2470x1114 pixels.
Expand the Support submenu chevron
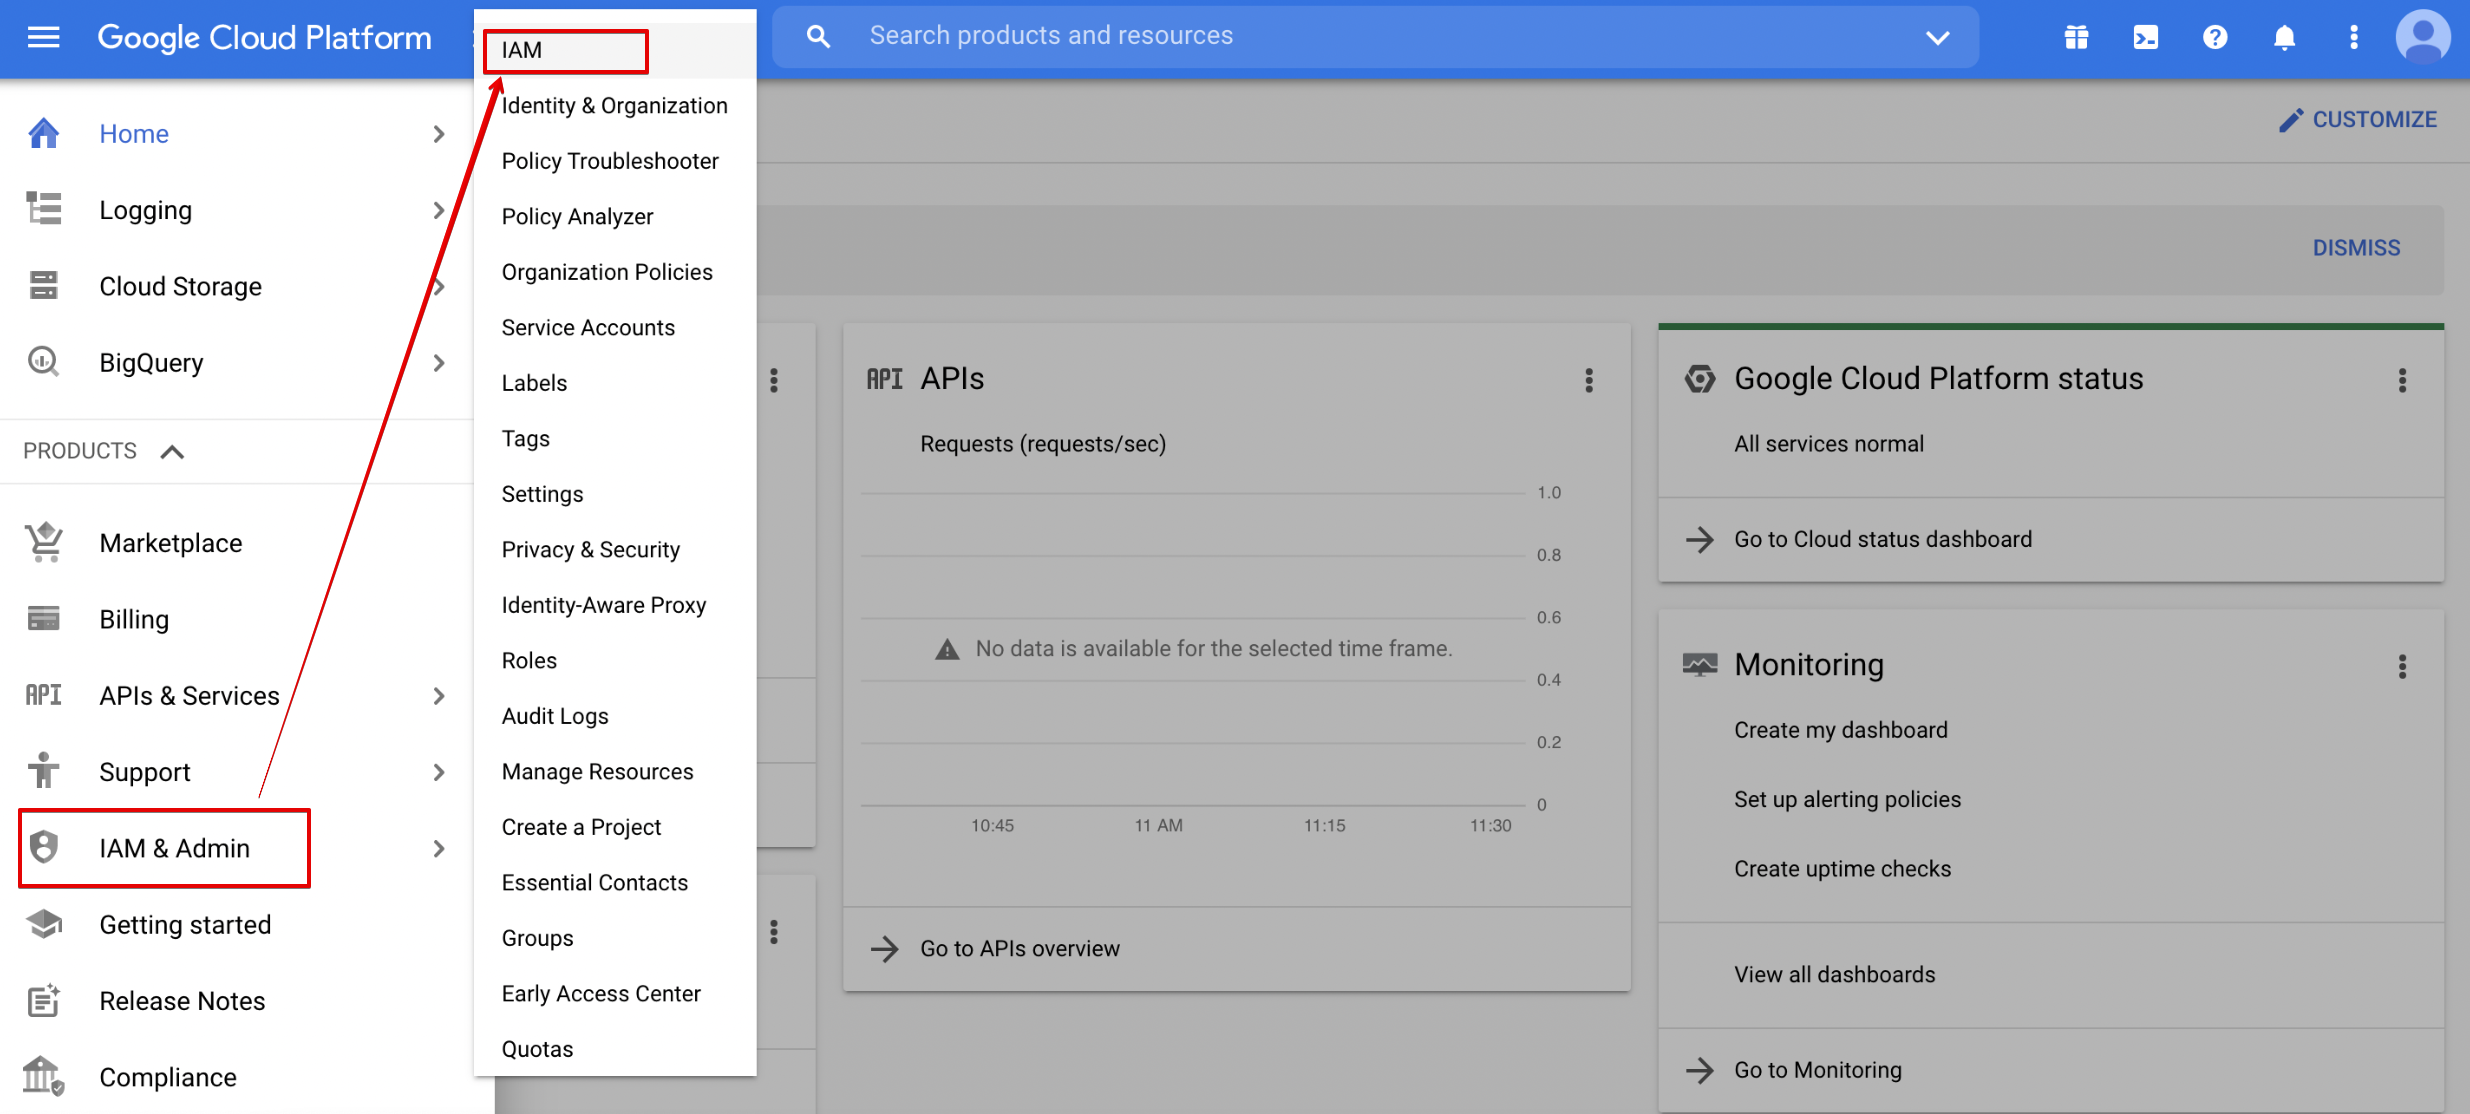tap(439, 771)
